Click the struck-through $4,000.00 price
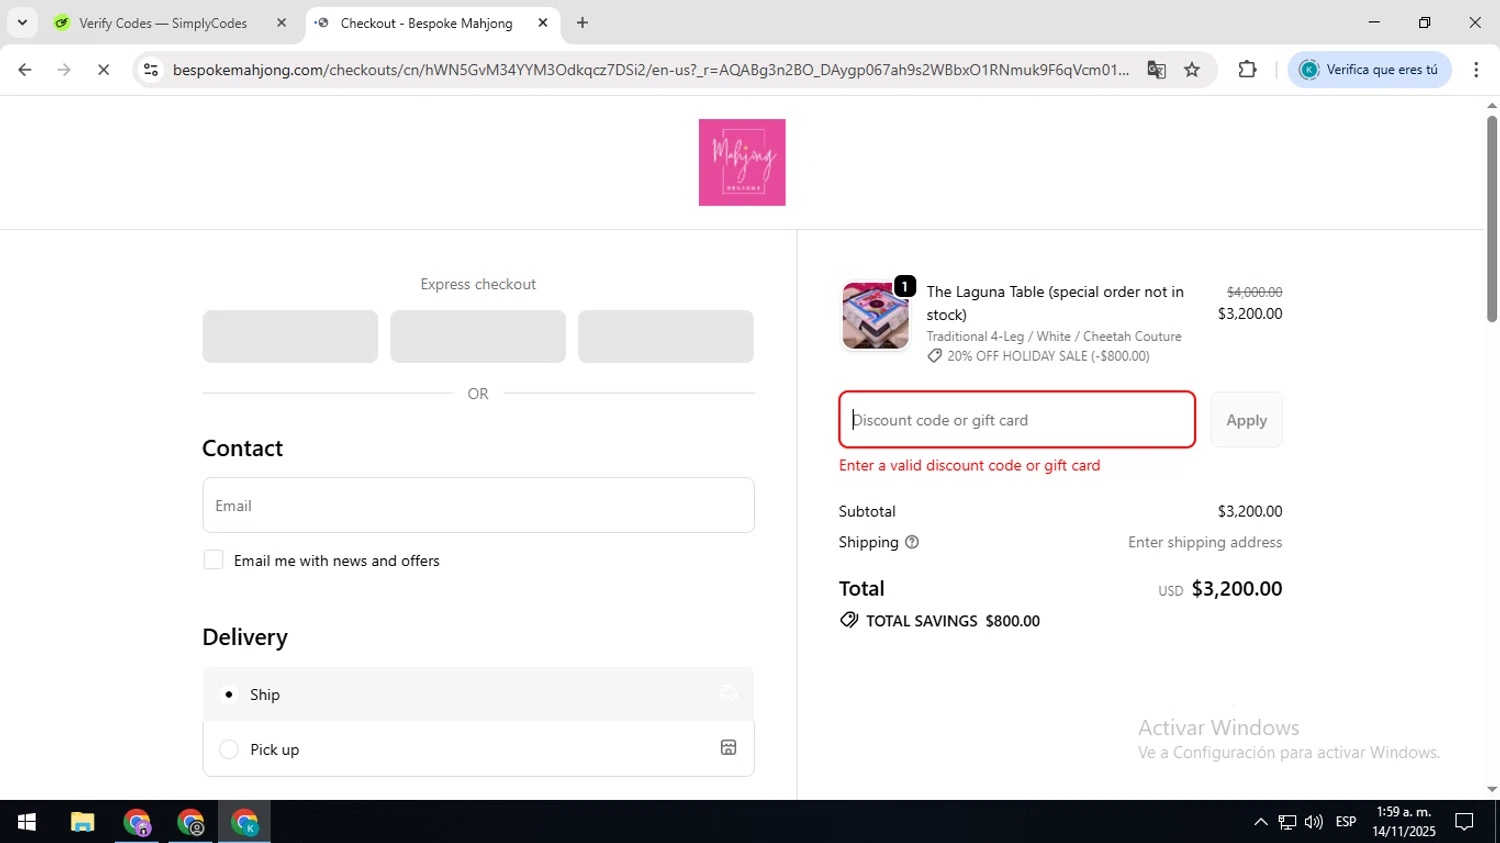The height and width of the screenshot is (843, 1500). click(x=1254, y=292)
